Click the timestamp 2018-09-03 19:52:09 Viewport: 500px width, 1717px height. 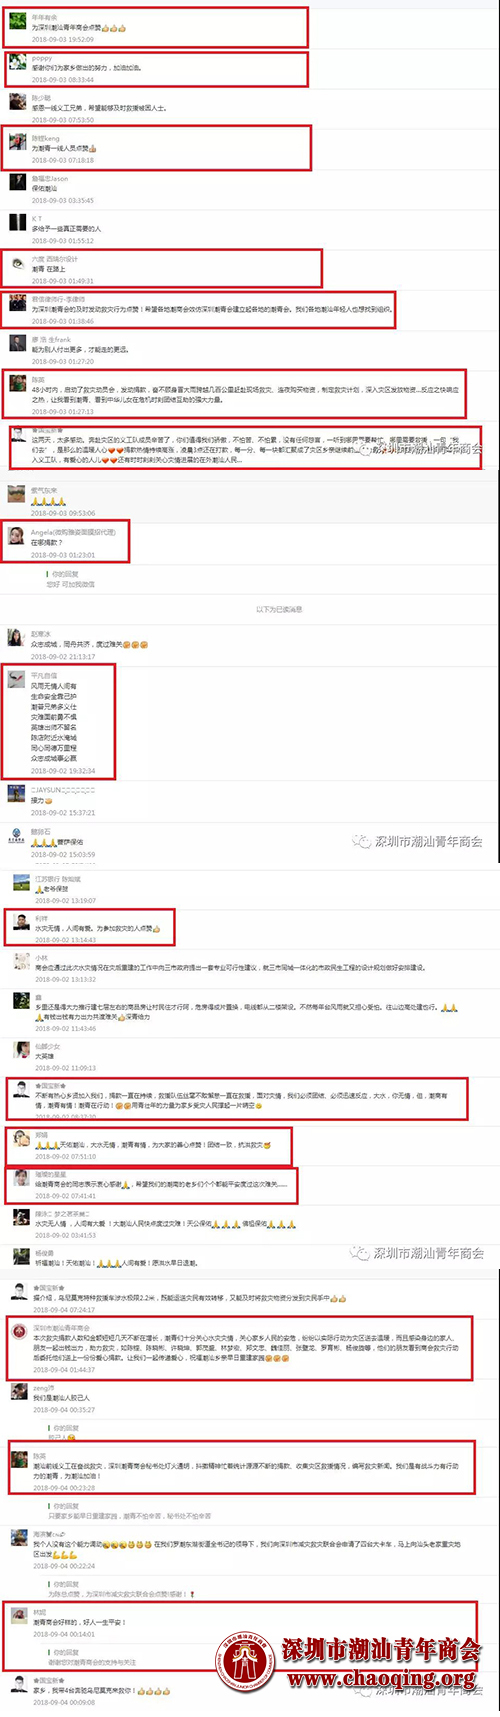[x=62, y=39]
